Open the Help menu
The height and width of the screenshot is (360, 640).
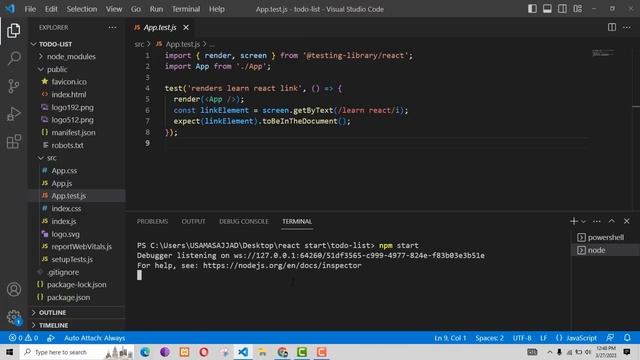click(217, 9)
